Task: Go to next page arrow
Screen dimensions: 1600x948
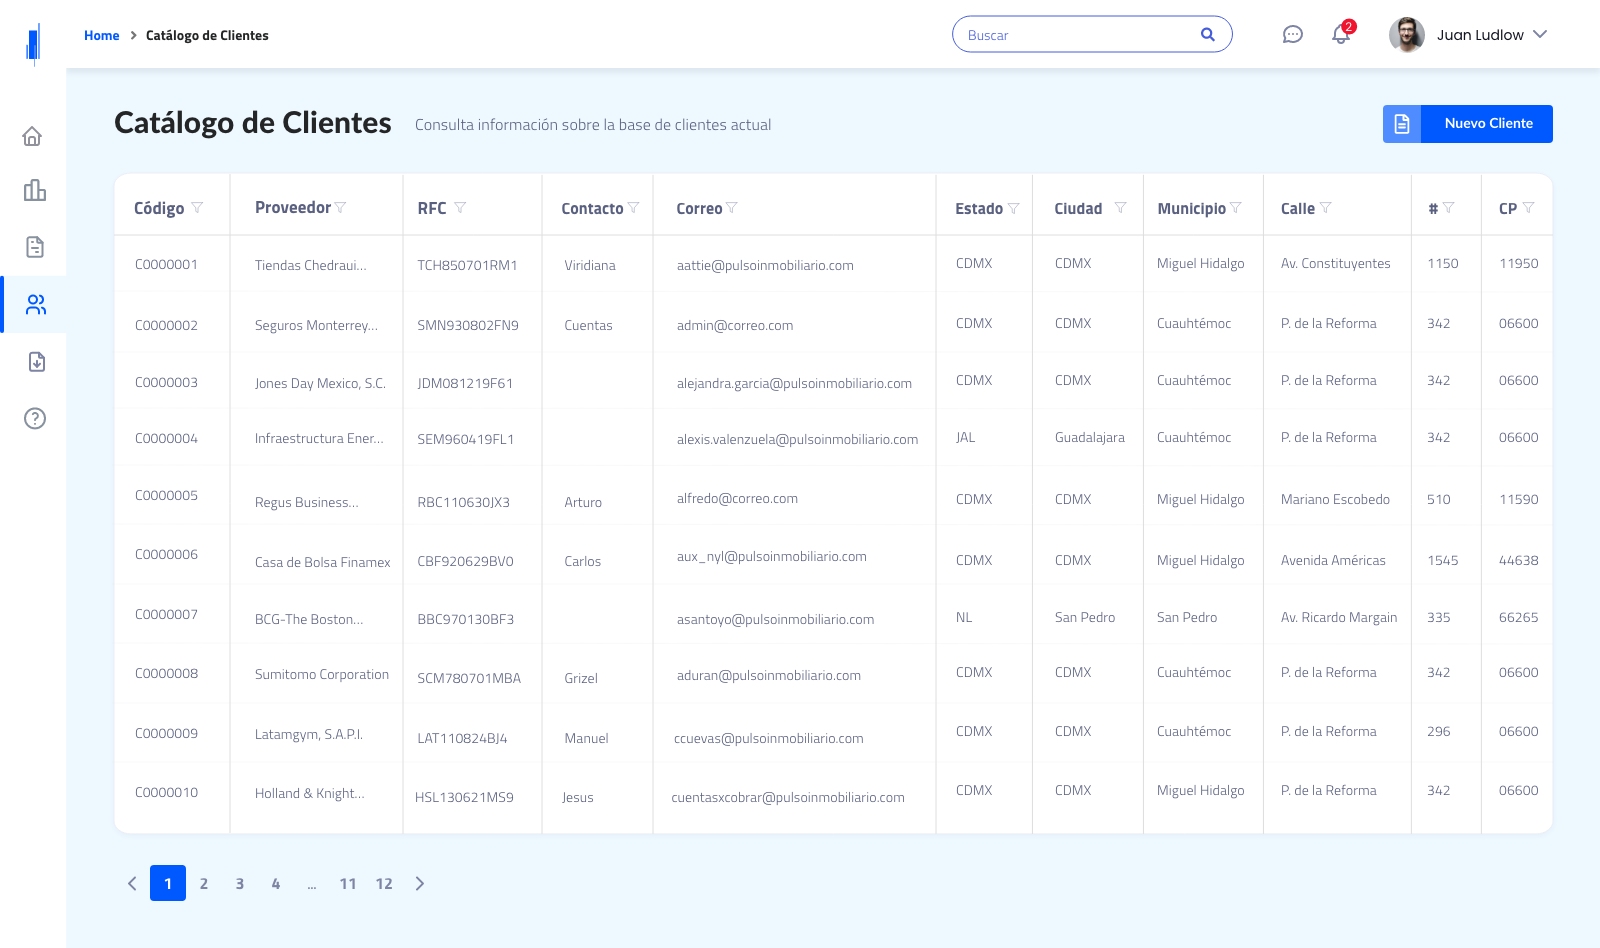Action: point(420,883)
